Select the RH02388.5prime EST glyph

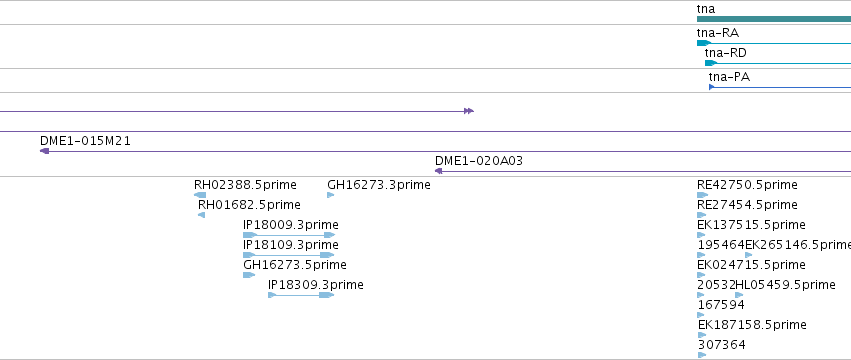(x=200, y=195)
